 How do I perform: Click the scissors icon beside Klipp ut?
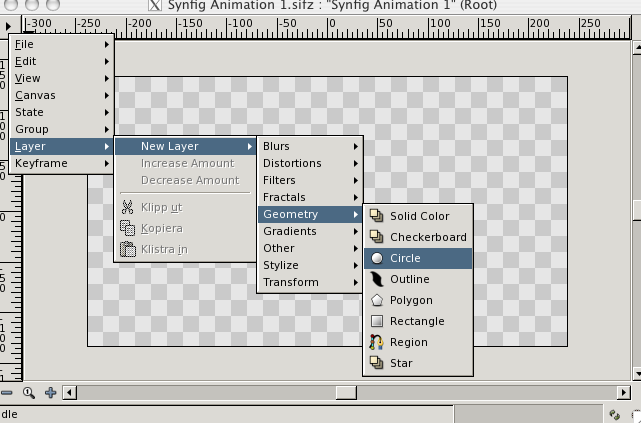(x=127, y=207)
